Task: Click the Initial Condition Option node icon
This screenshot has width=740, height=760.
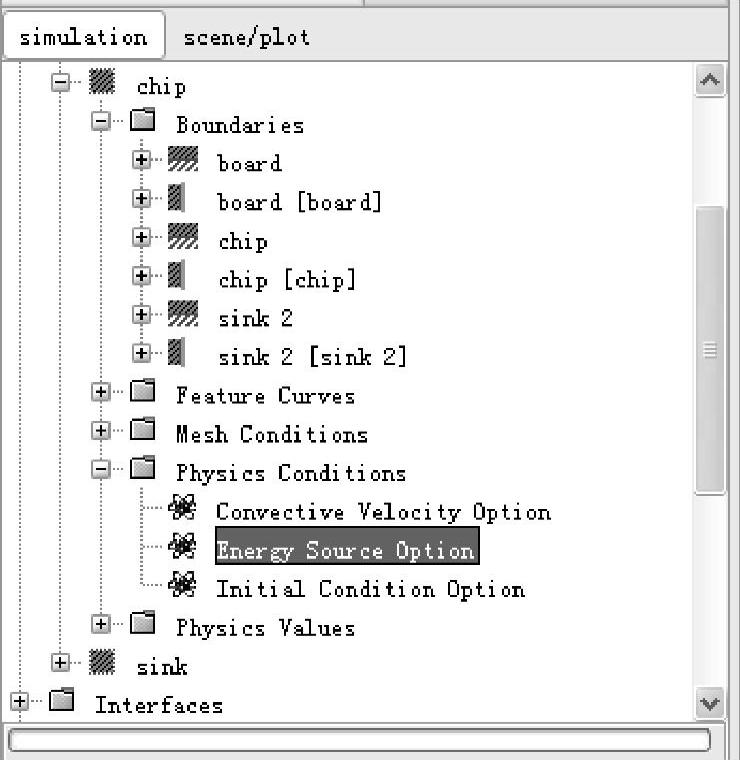Action: 182,585
